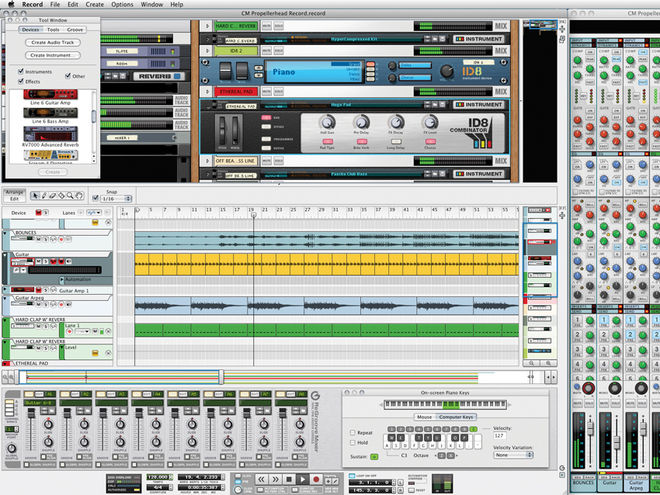Open the Edit menu
Screen dimensions: 660x495
pos(73,5)
